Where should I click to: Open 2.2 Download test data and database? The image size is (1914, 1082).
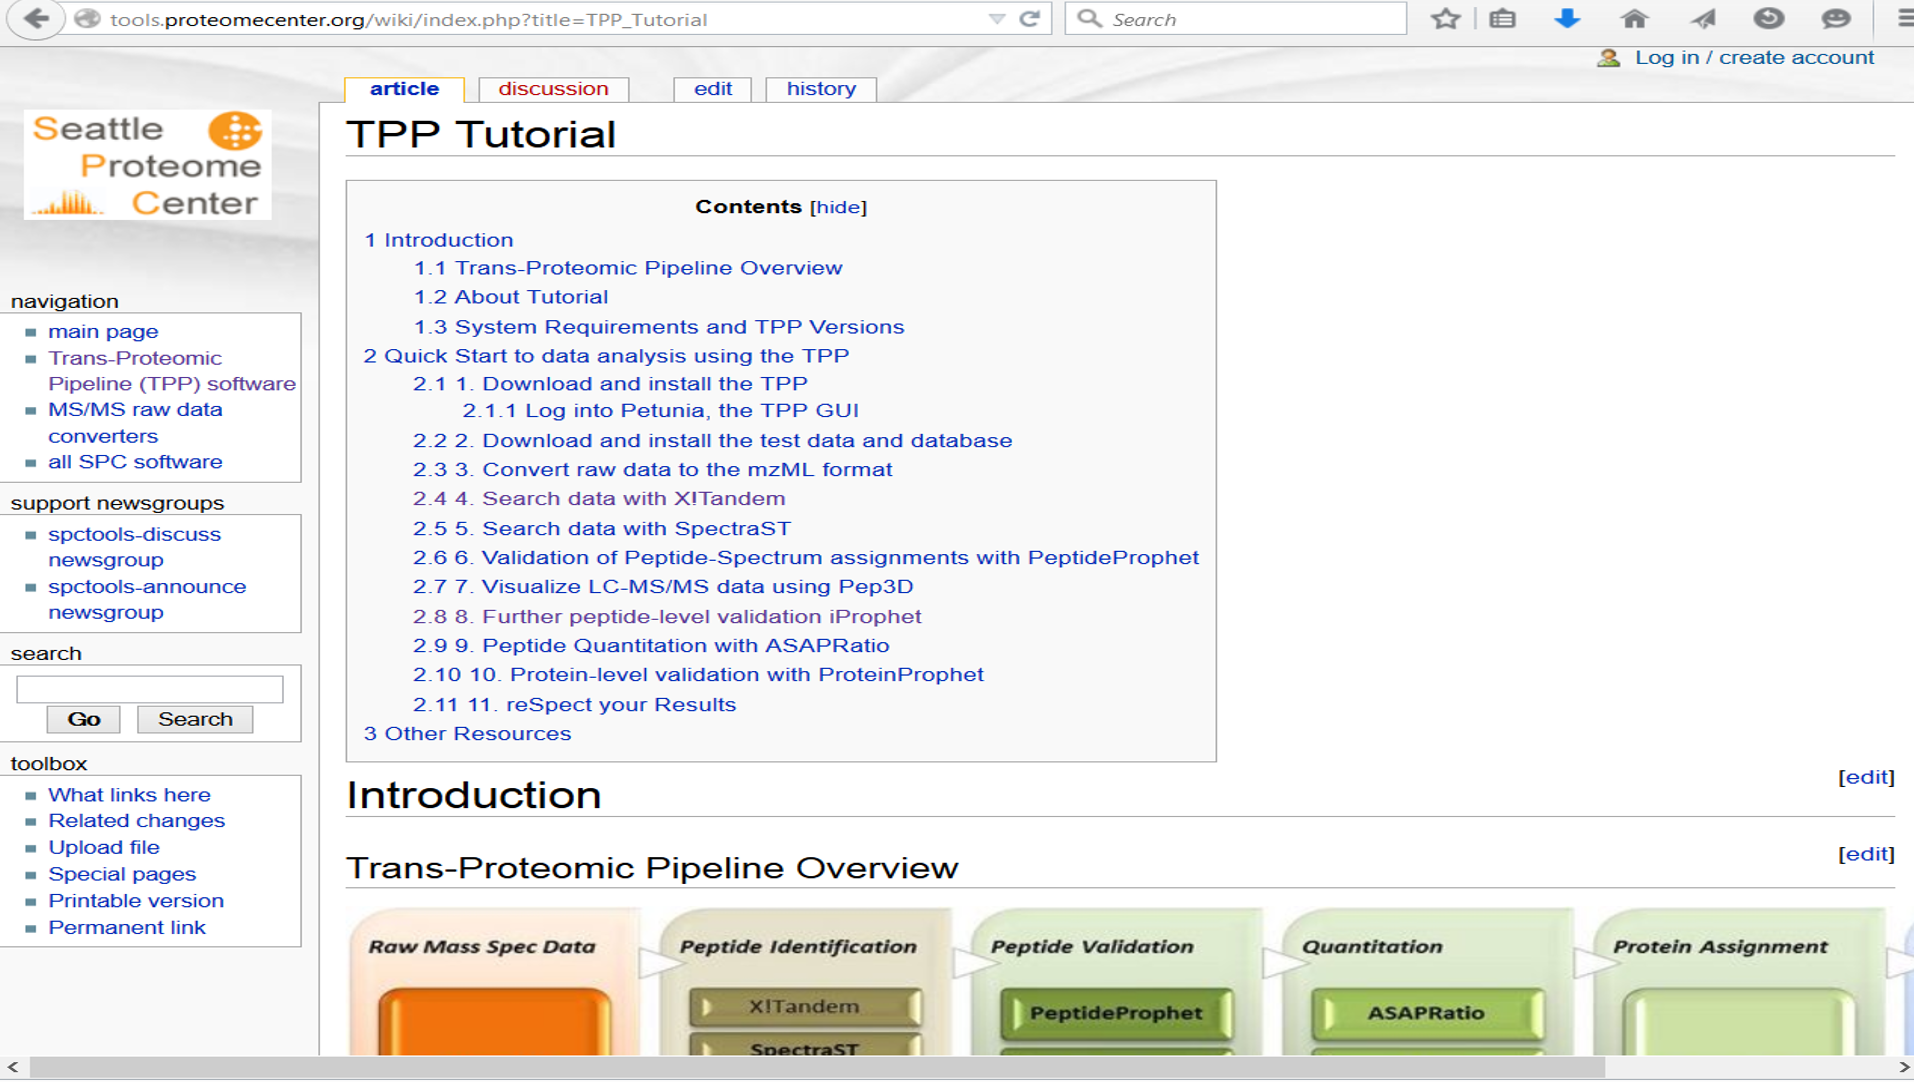click(x=712, y=441)
